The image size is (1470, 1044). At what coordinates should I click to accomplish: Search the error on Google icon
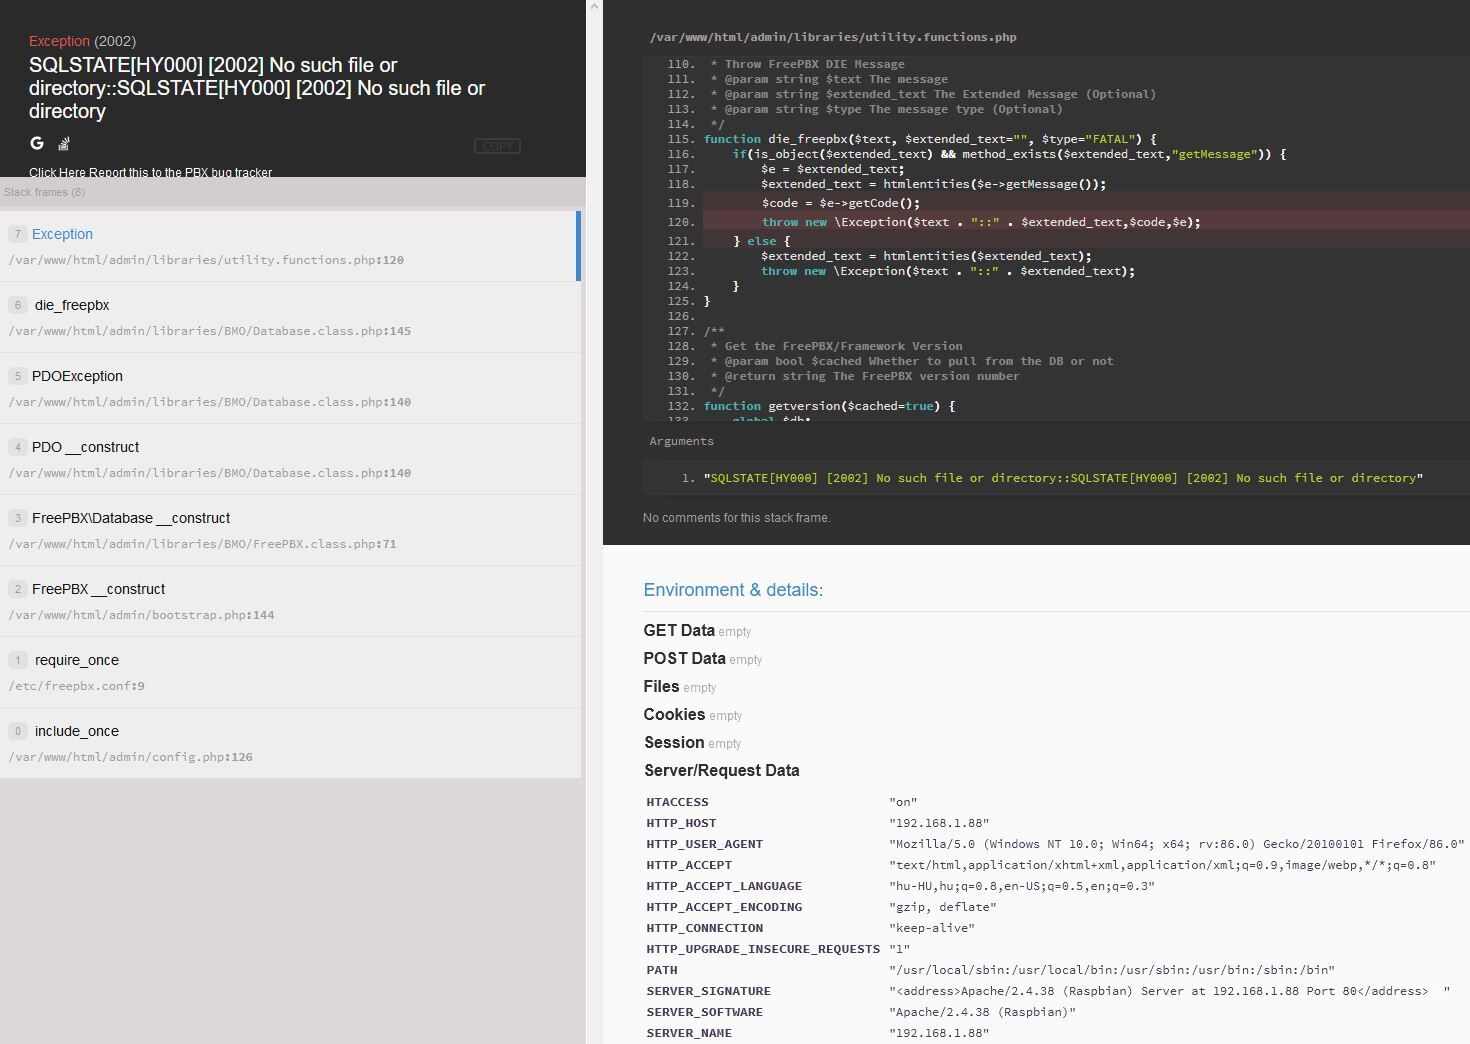(37, 143)
